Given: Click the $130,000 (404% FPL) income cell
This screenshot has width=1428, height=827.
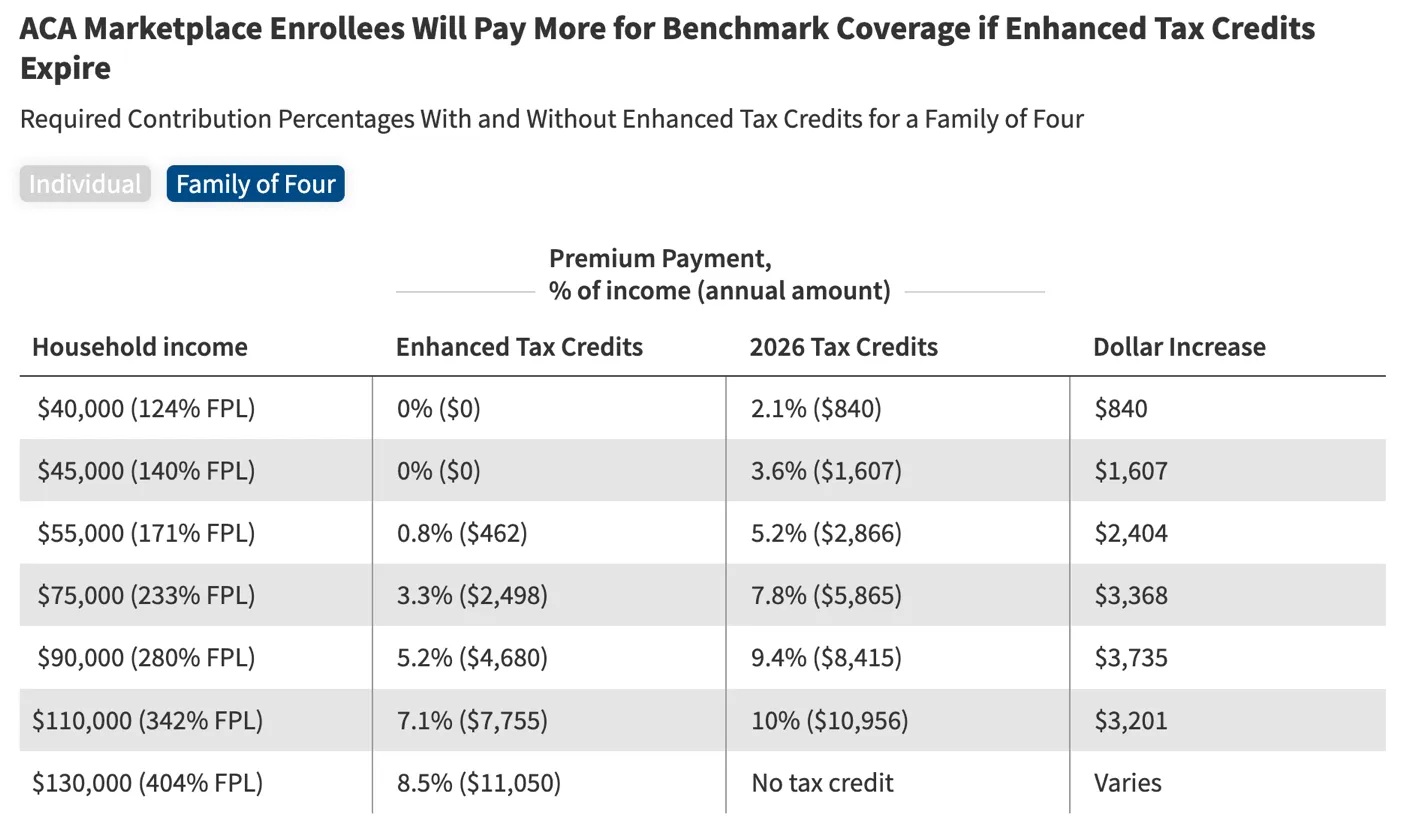Looking at the screenshot, I should [147, 782].
